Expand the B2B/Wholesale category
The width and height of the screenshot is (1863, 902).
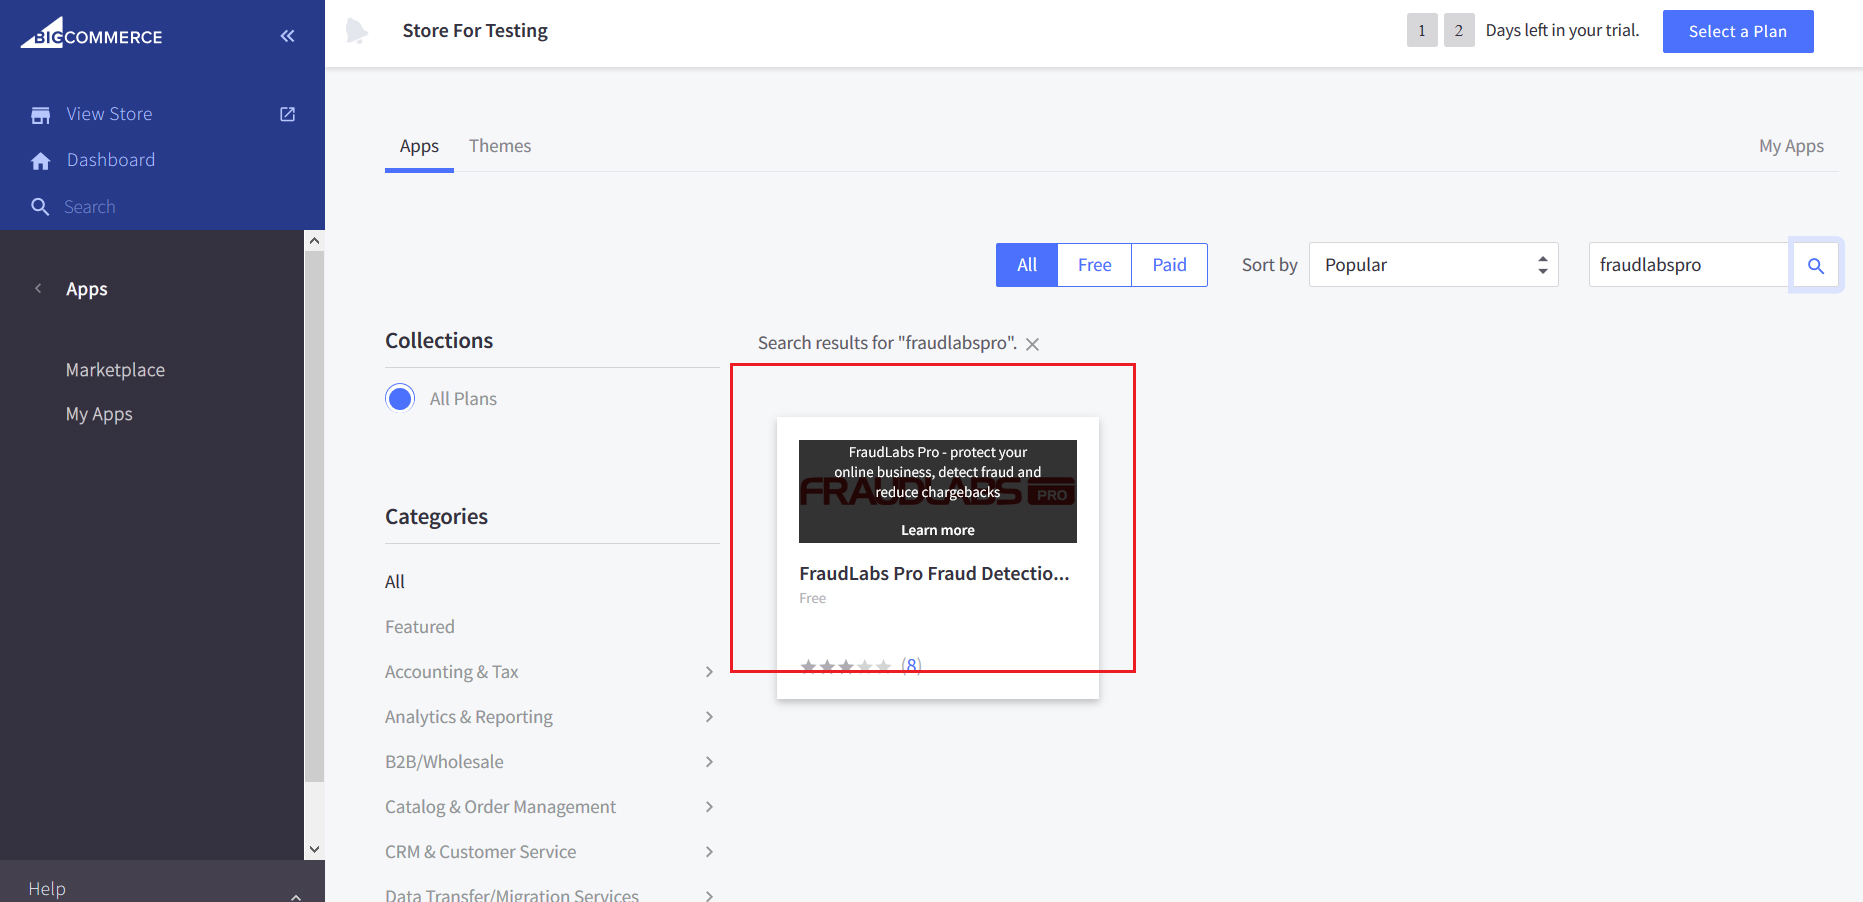[709, 762]
